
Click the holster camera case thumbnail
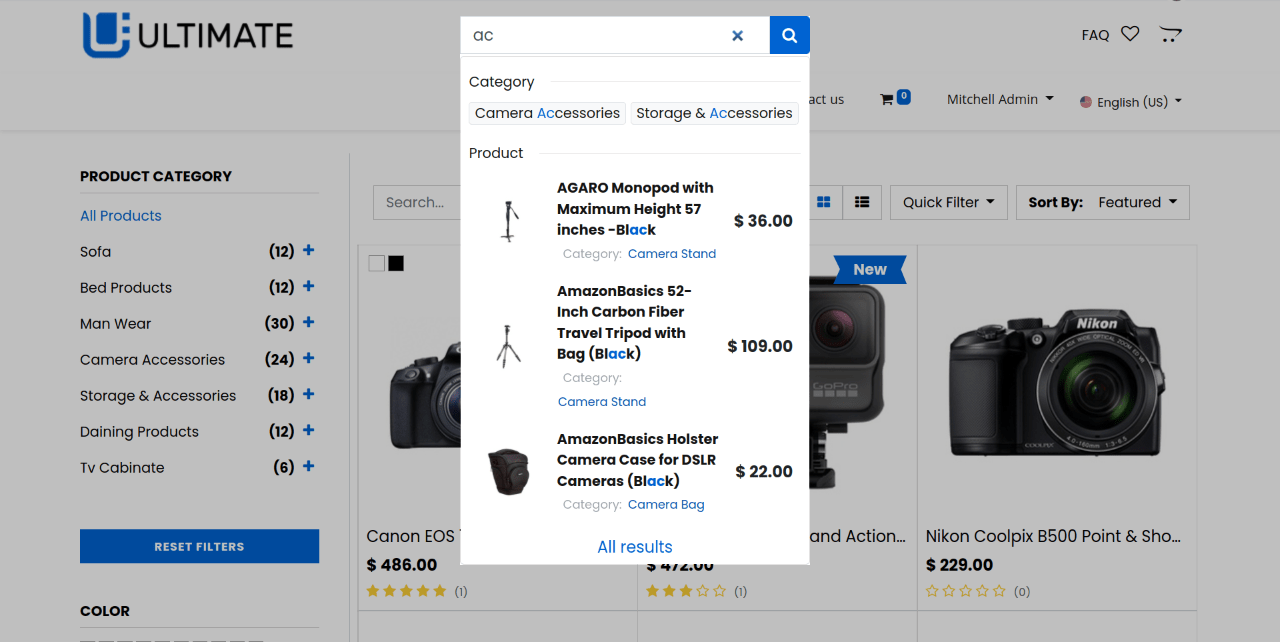[510, 471]
